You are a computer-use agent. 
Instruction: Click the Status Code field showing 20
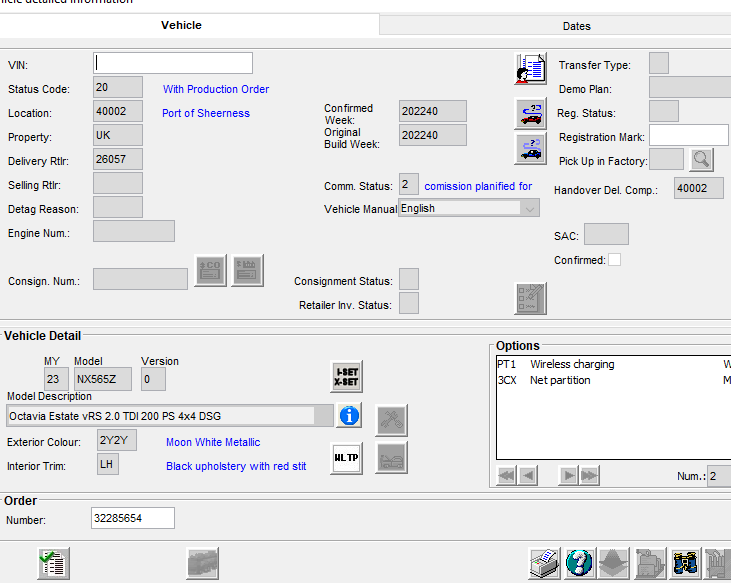(x=118, y=87)
